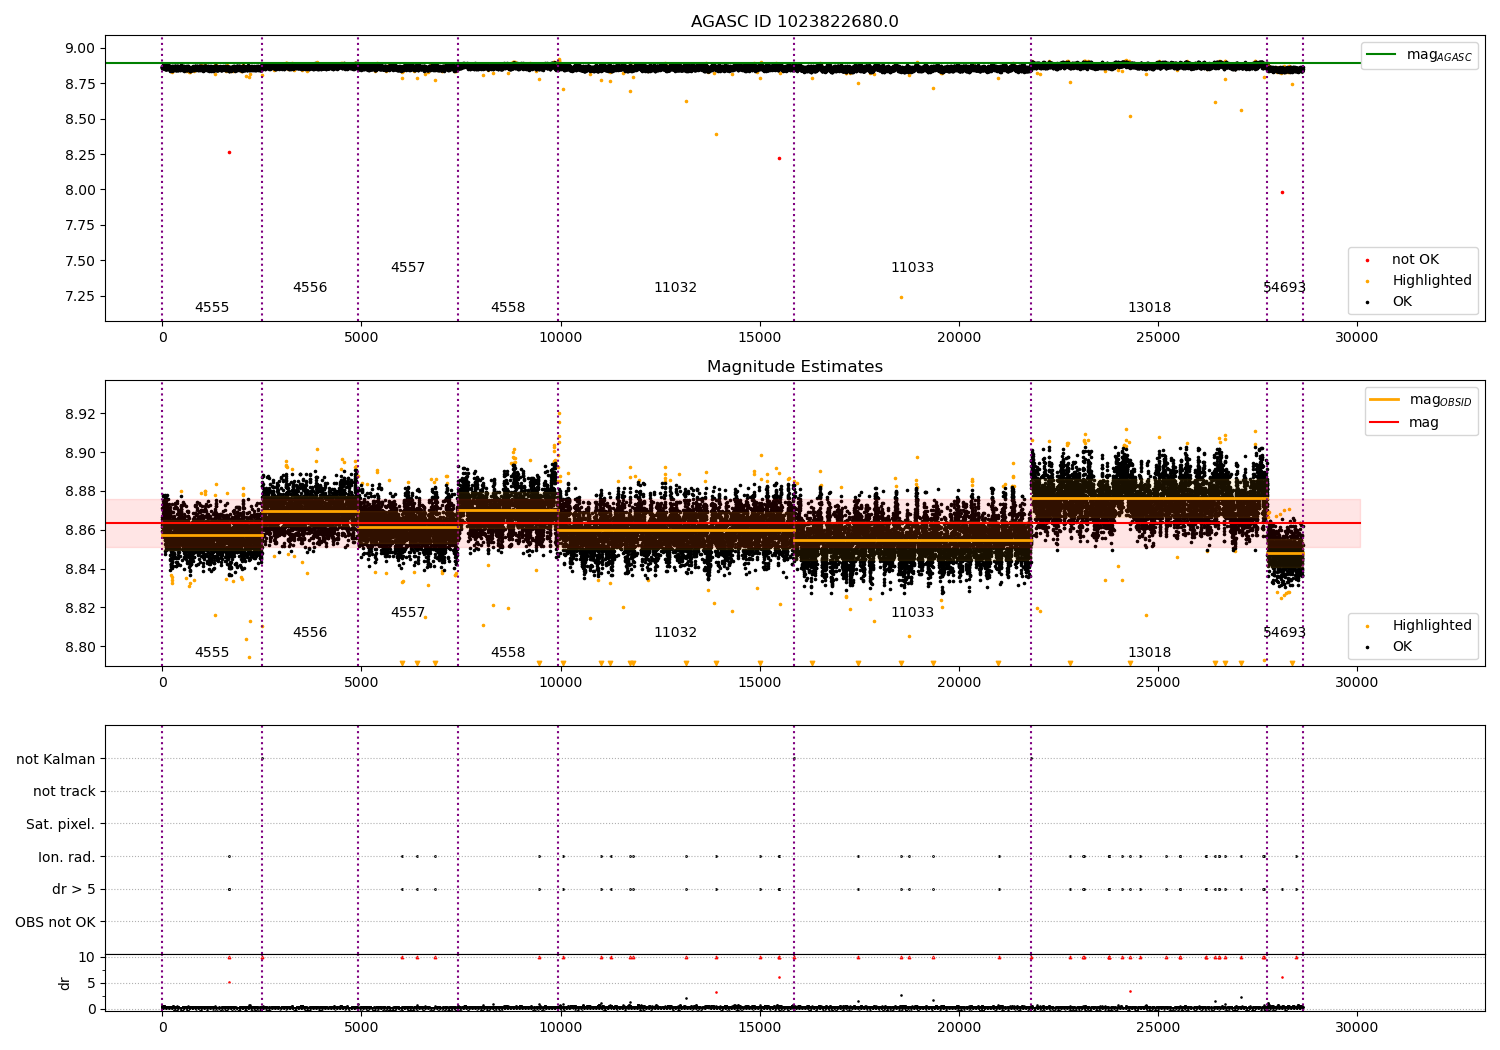Click OBSID label 13018 in the top plot
Screen dimensions: 1500x1050
point(1150,308)
